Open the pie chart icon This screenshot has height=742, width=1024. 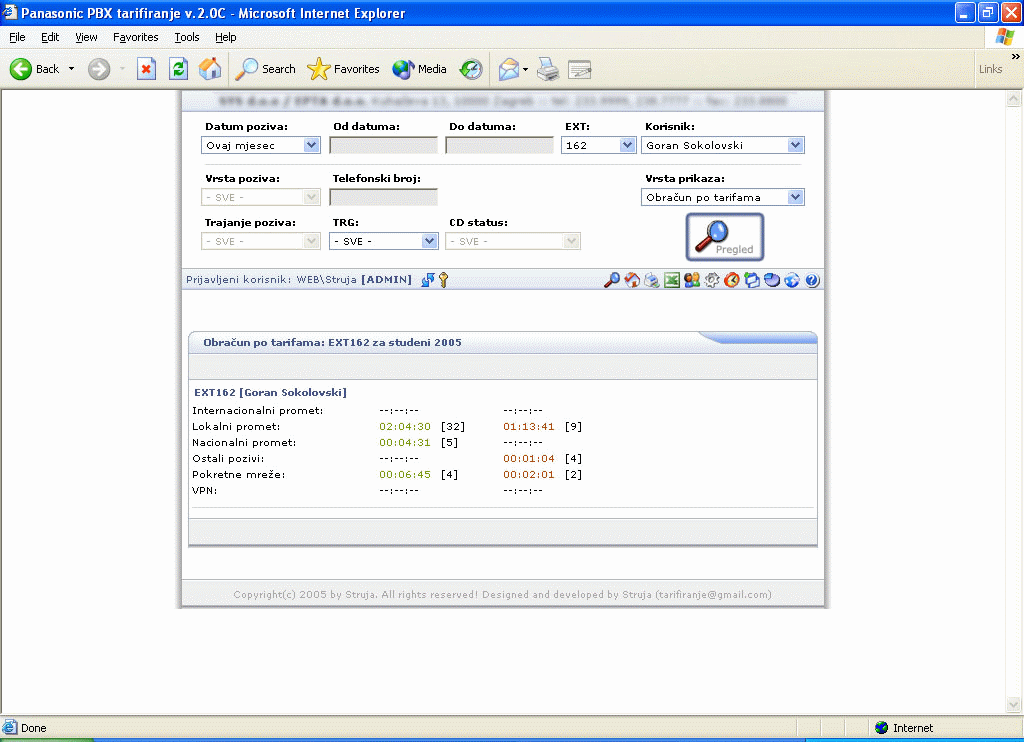772,280
